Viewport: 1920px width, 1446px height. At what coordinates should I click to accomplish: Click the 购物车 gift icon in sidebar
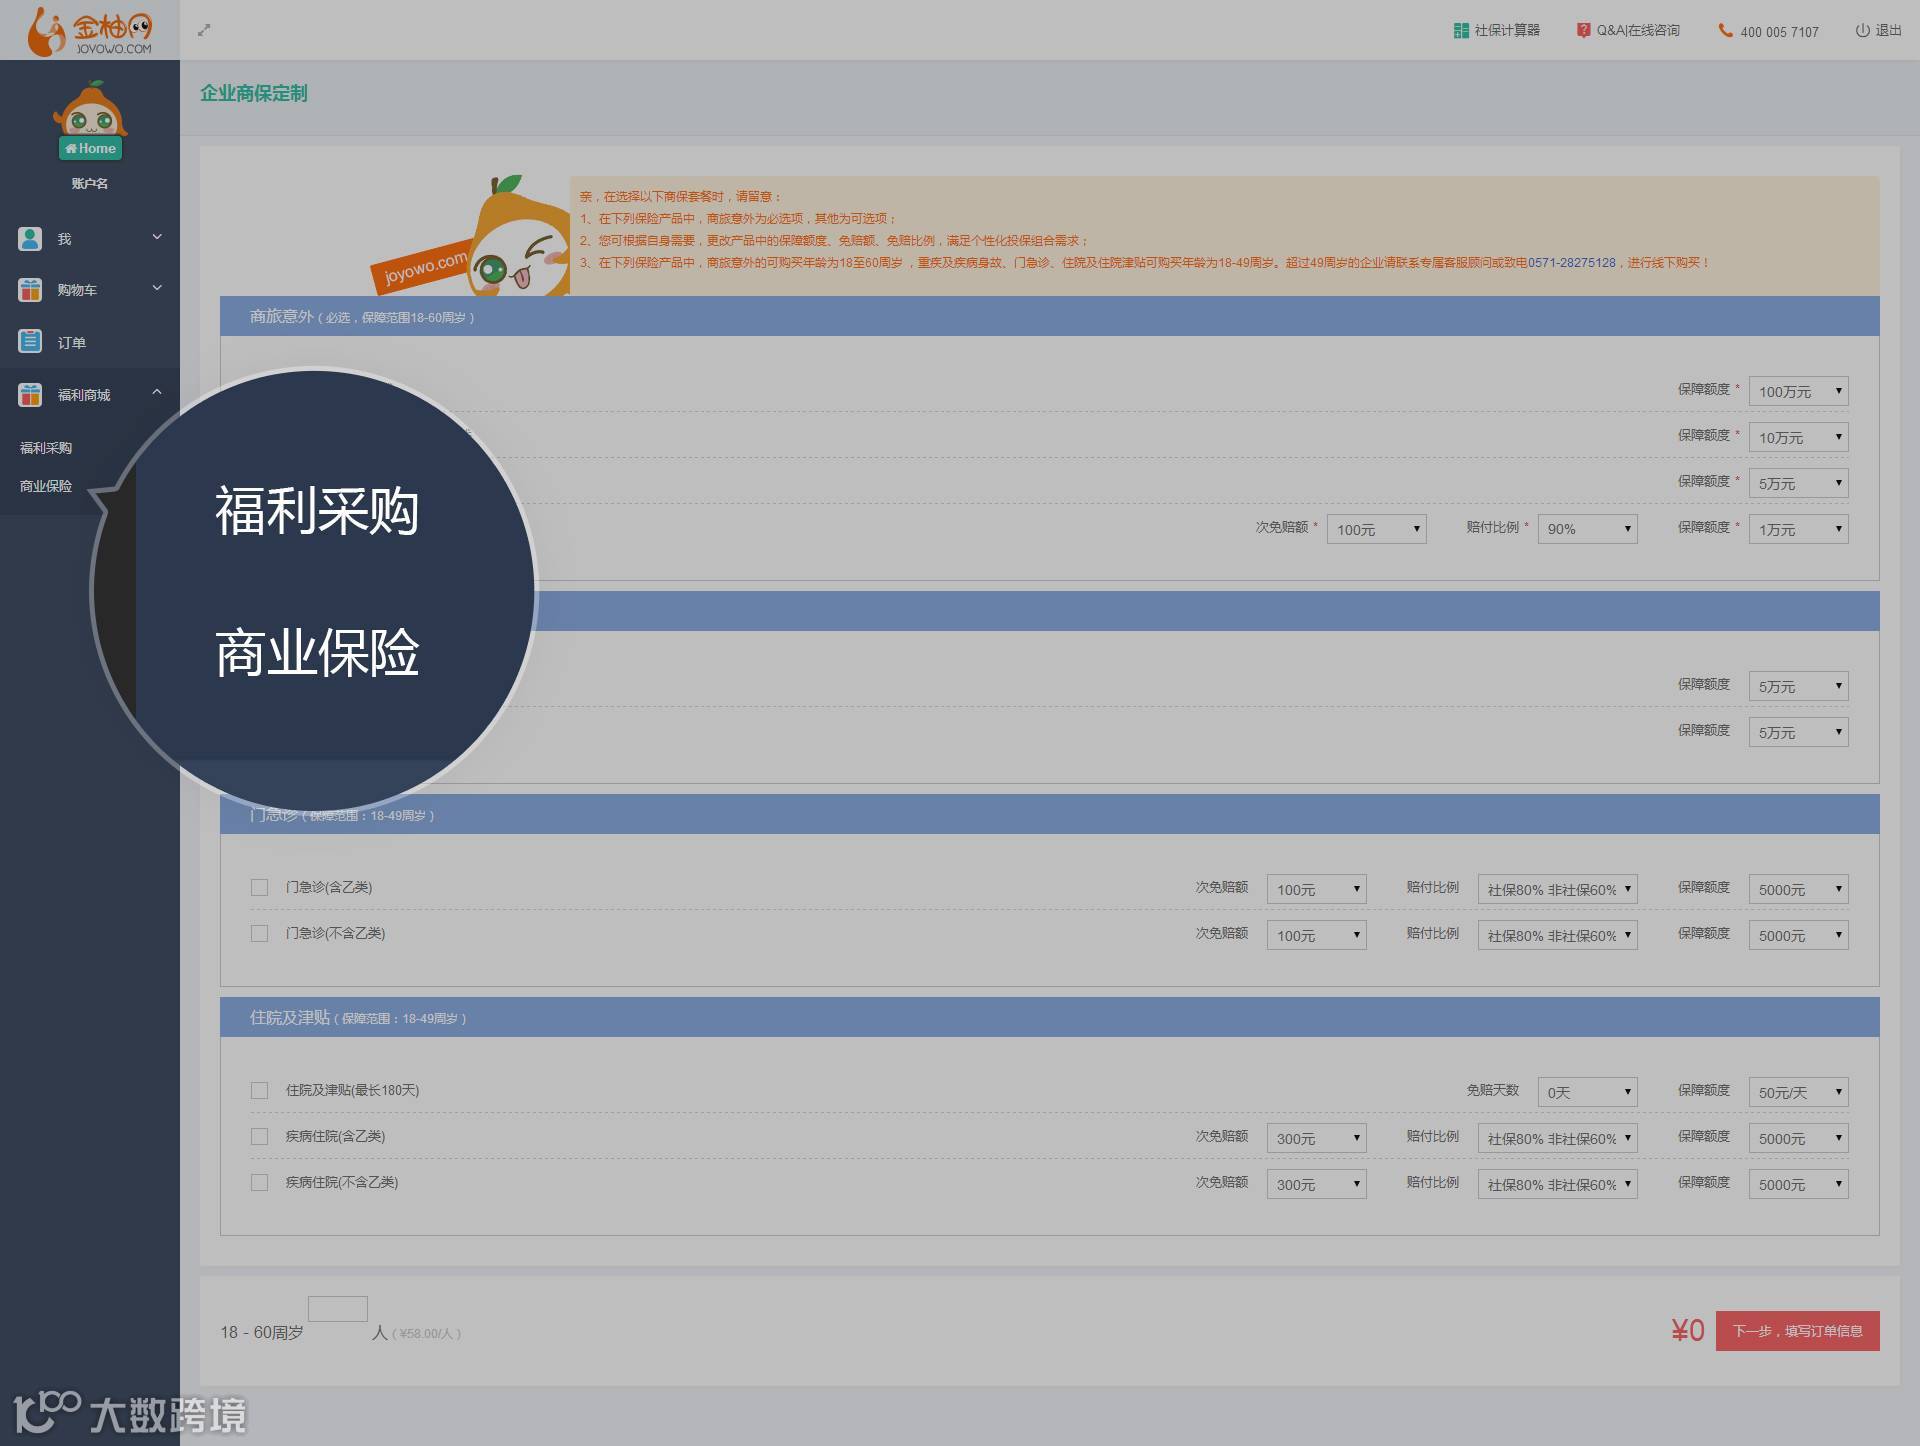[30, 290]
